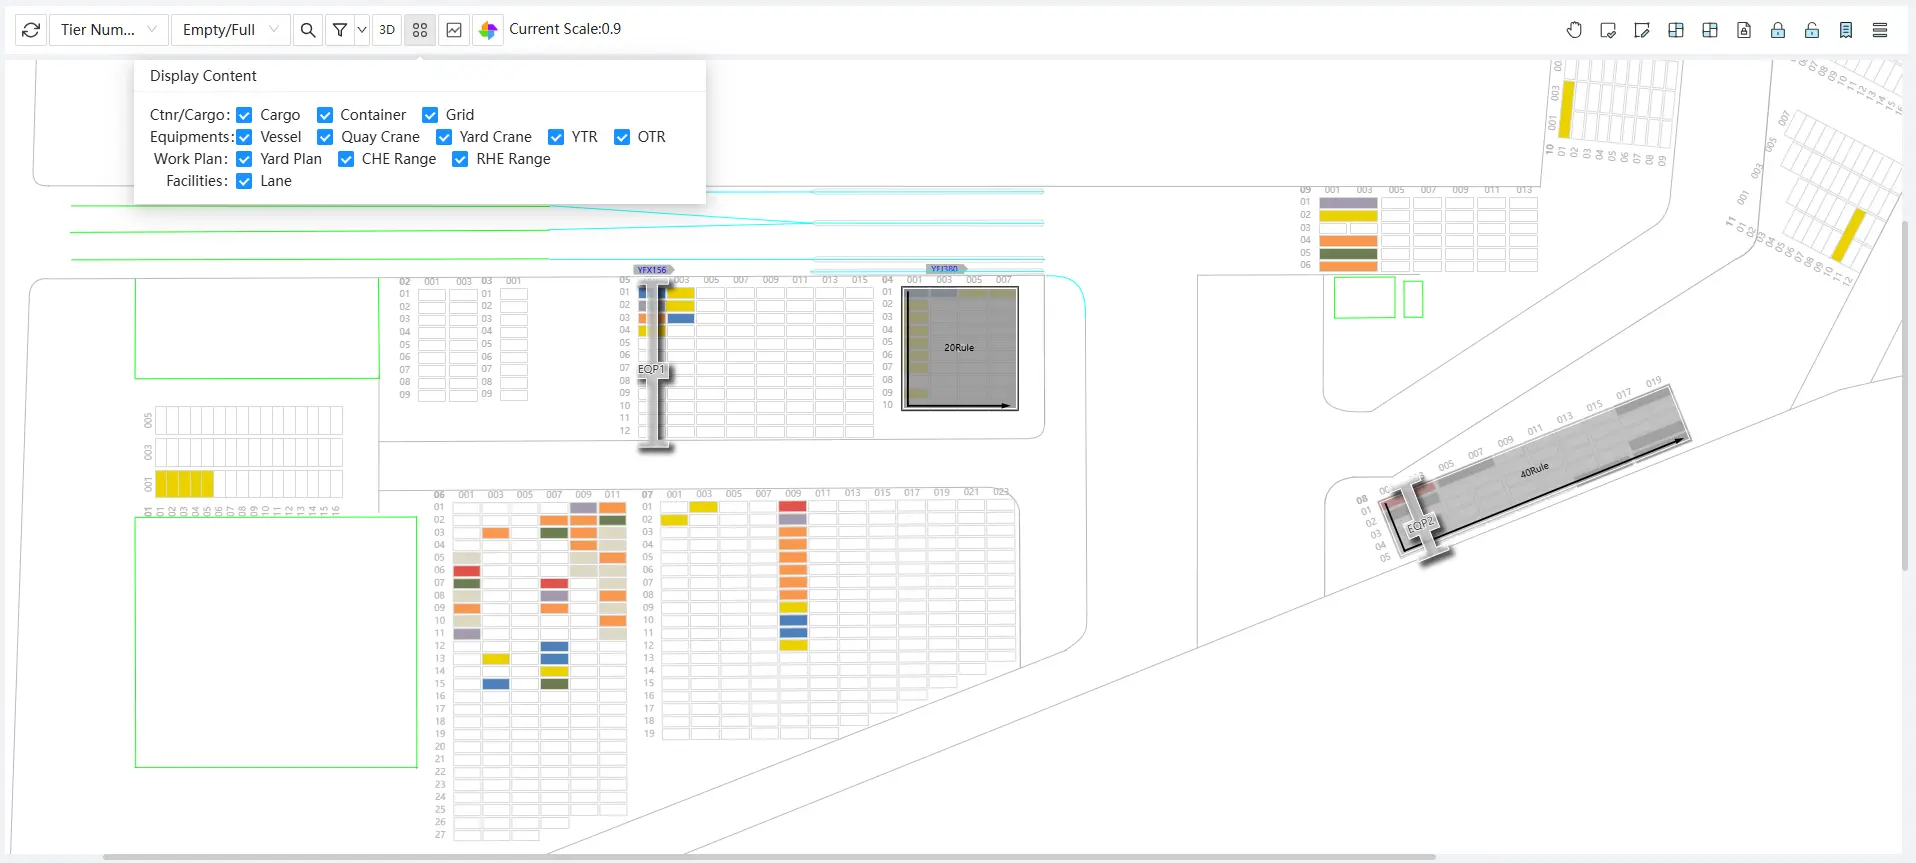Uncheck the Vessel checkbox
Image resolution: width=1916 pixels, height=863 pixels.
pos(244,137)
